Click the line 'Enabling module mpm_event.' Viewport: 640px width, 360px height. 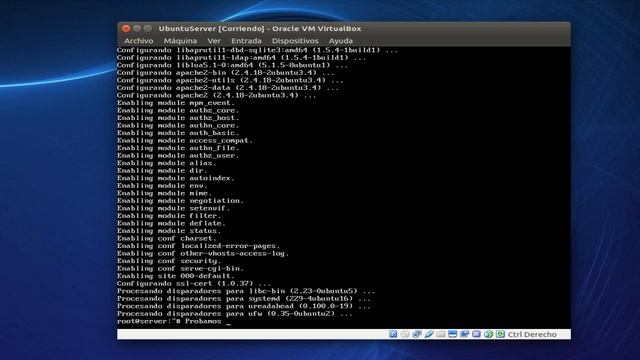(176, 103)
